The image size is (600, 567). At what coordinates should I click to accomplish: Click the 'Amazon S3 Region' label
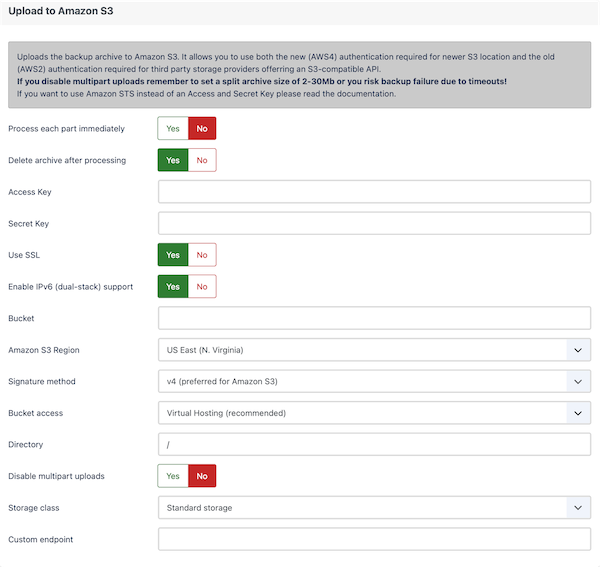click(44, 350)
